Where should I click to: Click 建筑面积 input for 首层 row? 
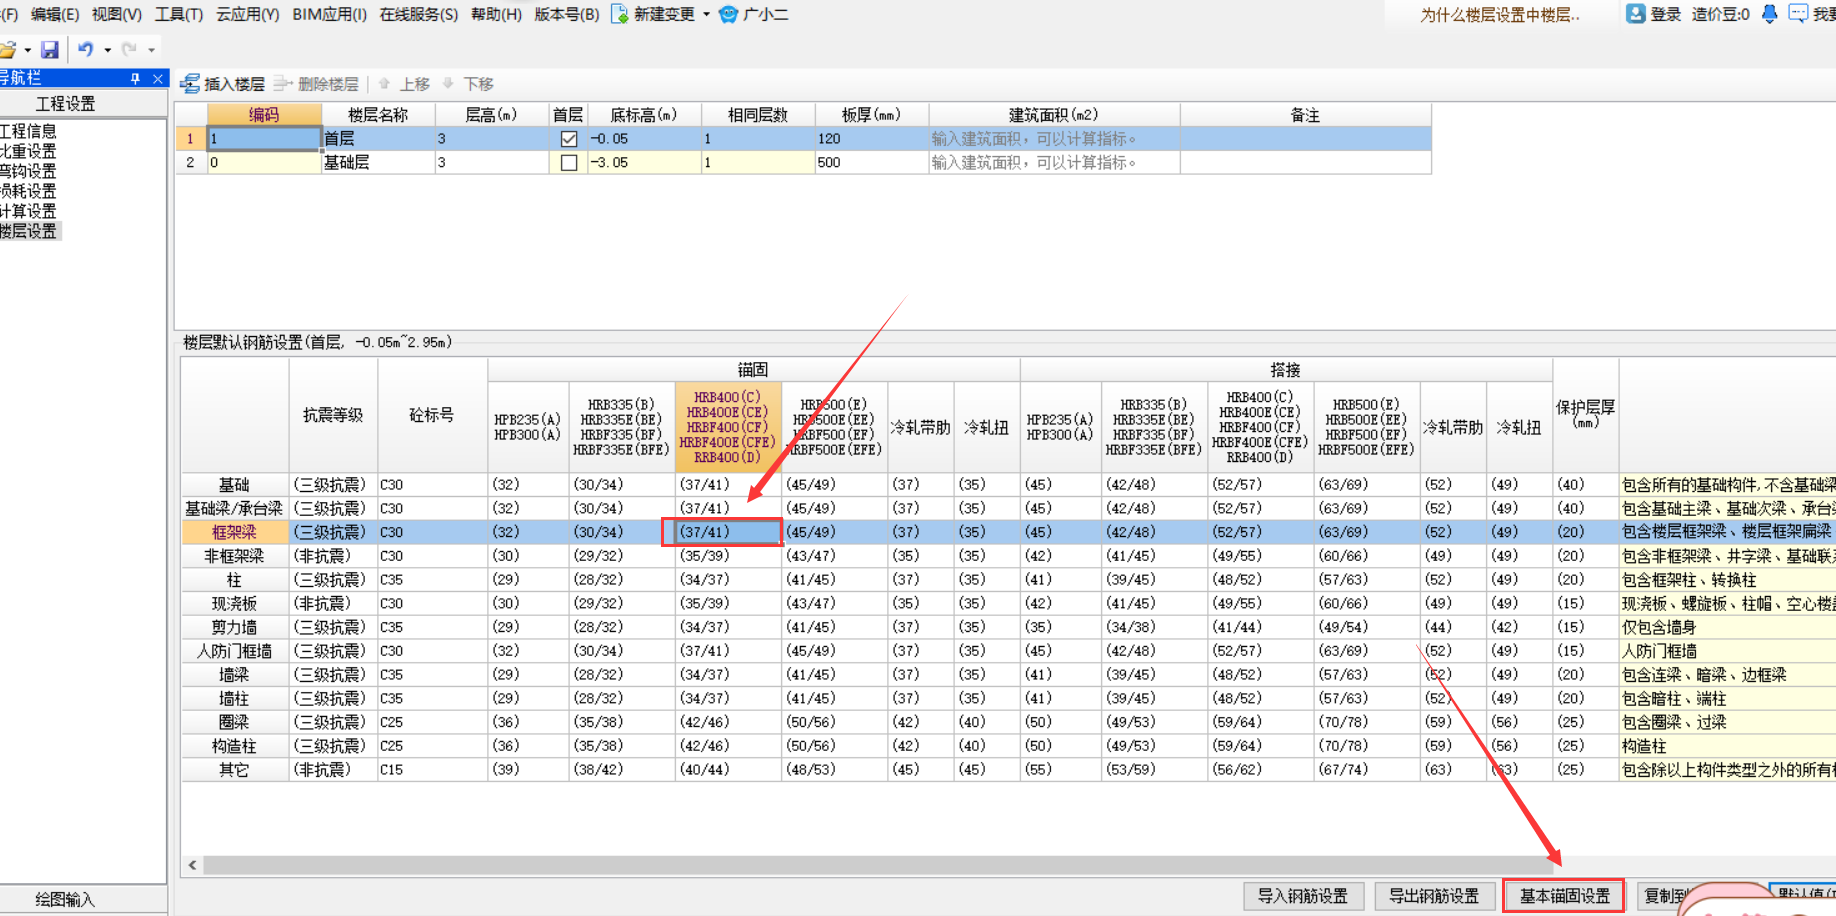[x=1054, y=139]
